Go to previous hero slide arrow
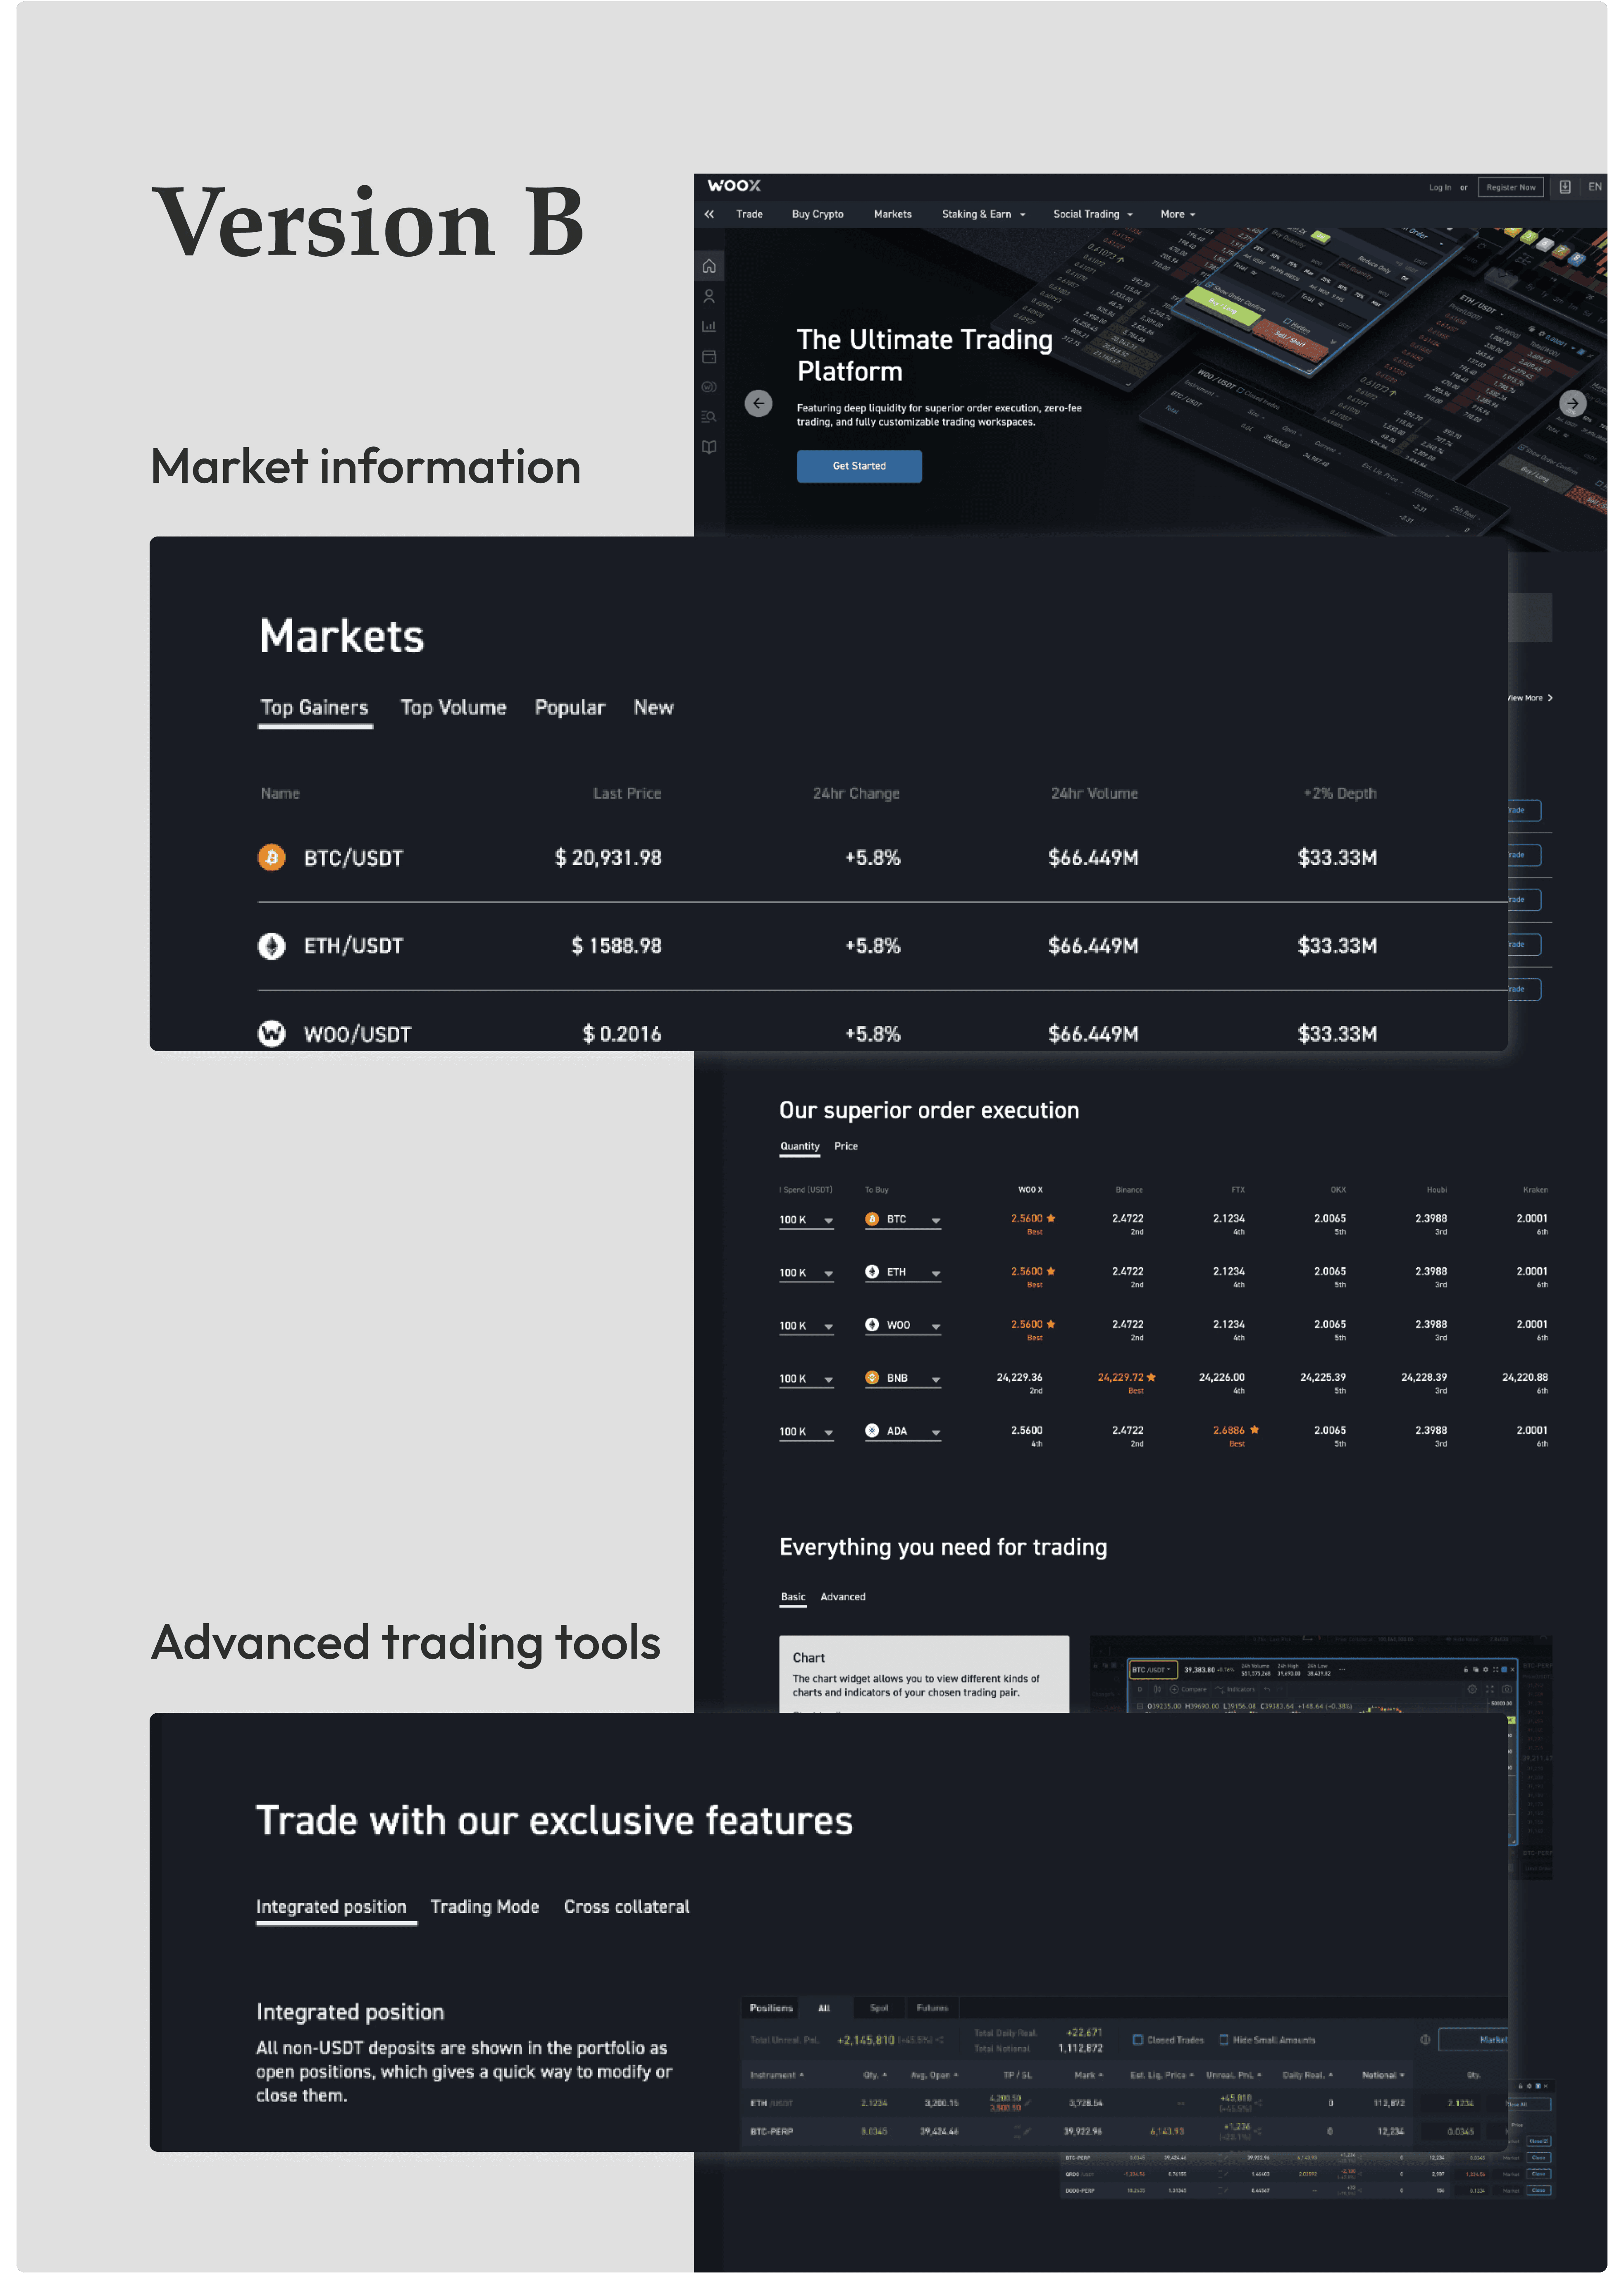 click(x=758, y=403)
